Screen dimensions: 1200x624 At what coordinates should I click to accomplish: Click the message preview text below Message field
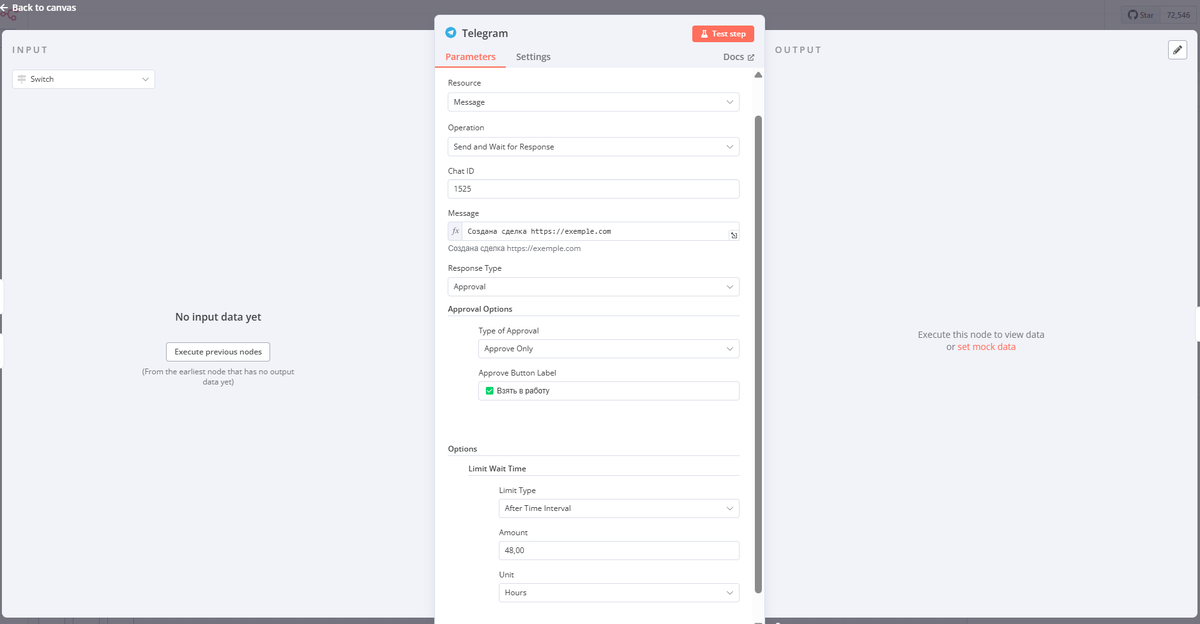pyautogui.click(x=514, y=248)
